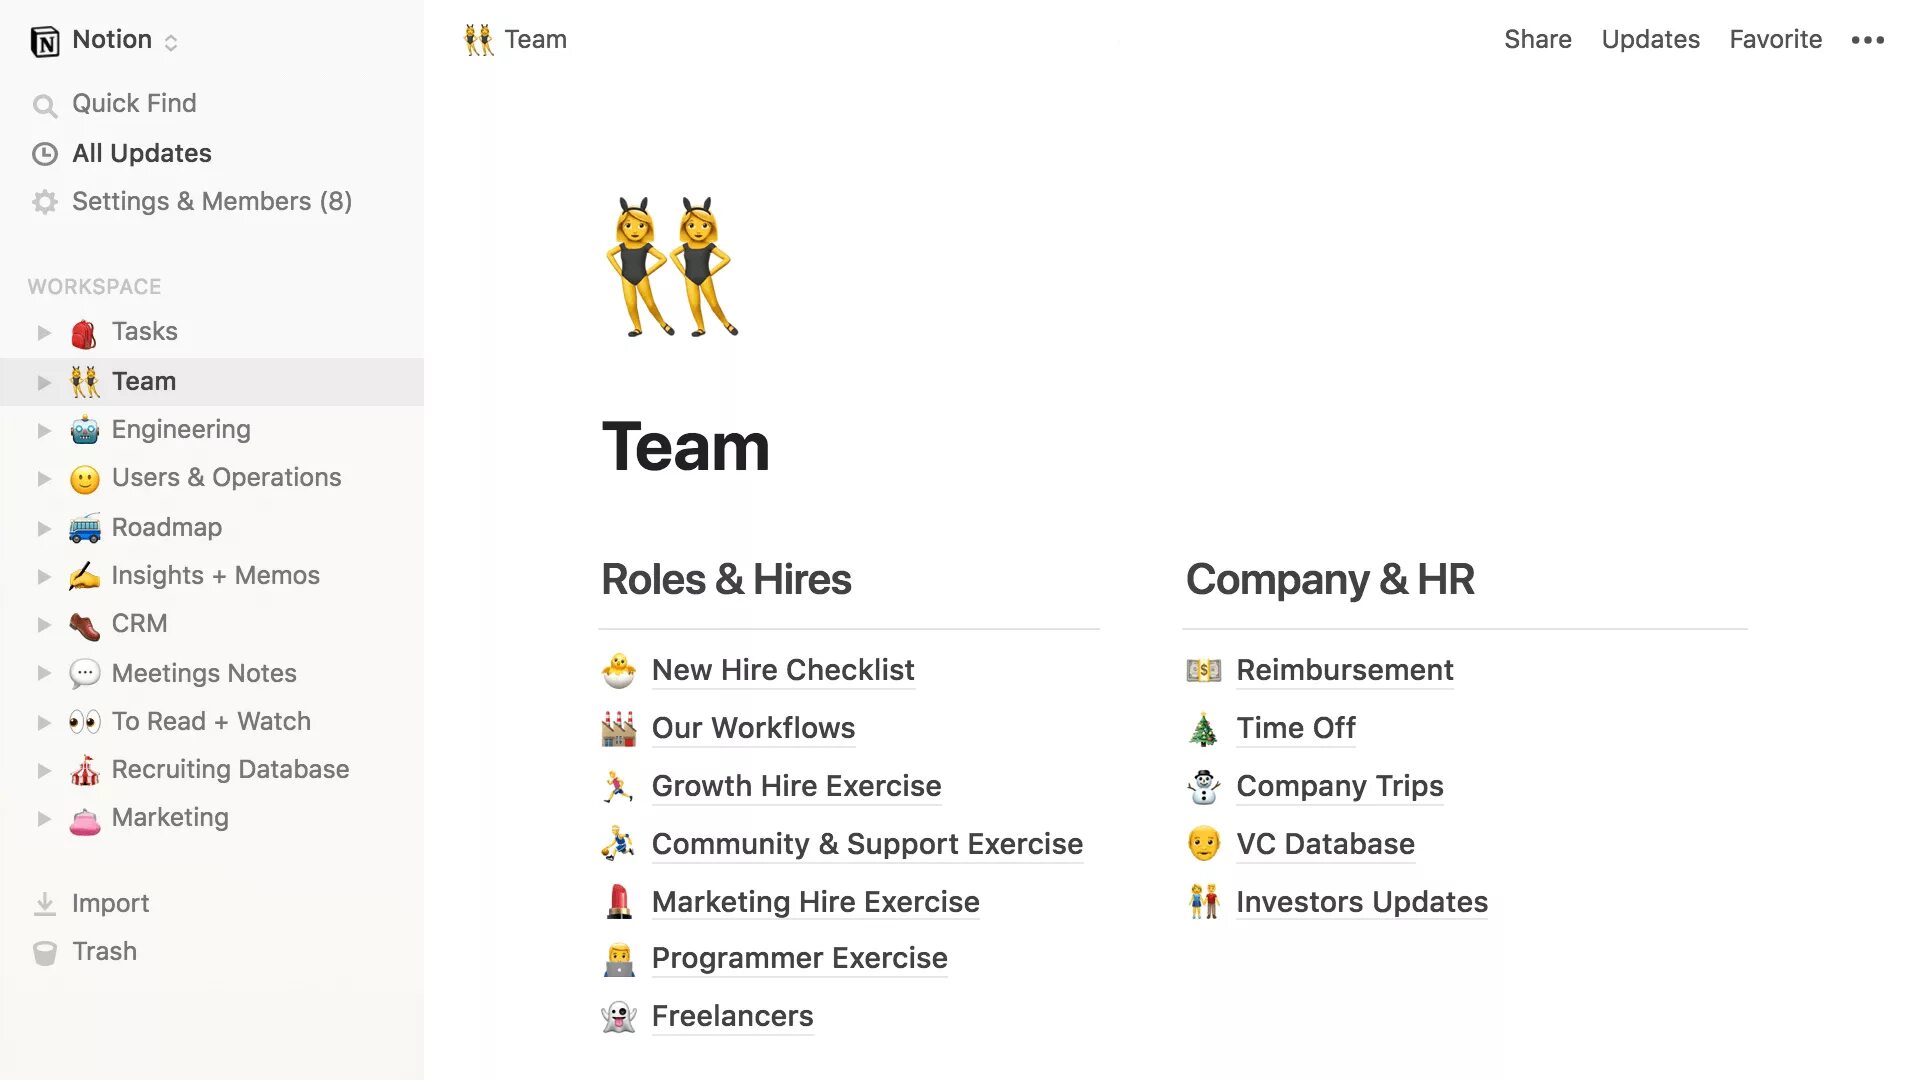
Task: Open the Freelancers page
Action: pos(732,1015)
